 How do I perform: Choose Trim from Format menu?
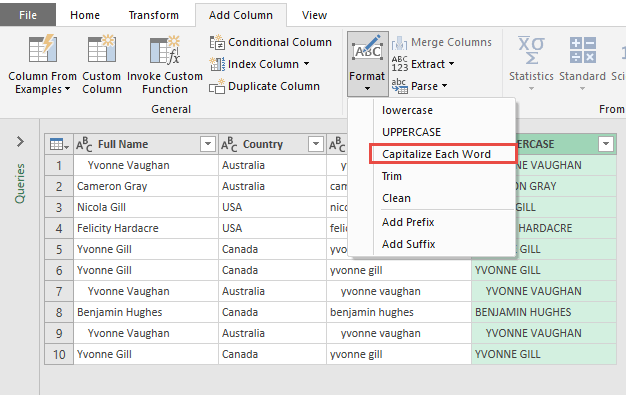[x=432, y=176]
